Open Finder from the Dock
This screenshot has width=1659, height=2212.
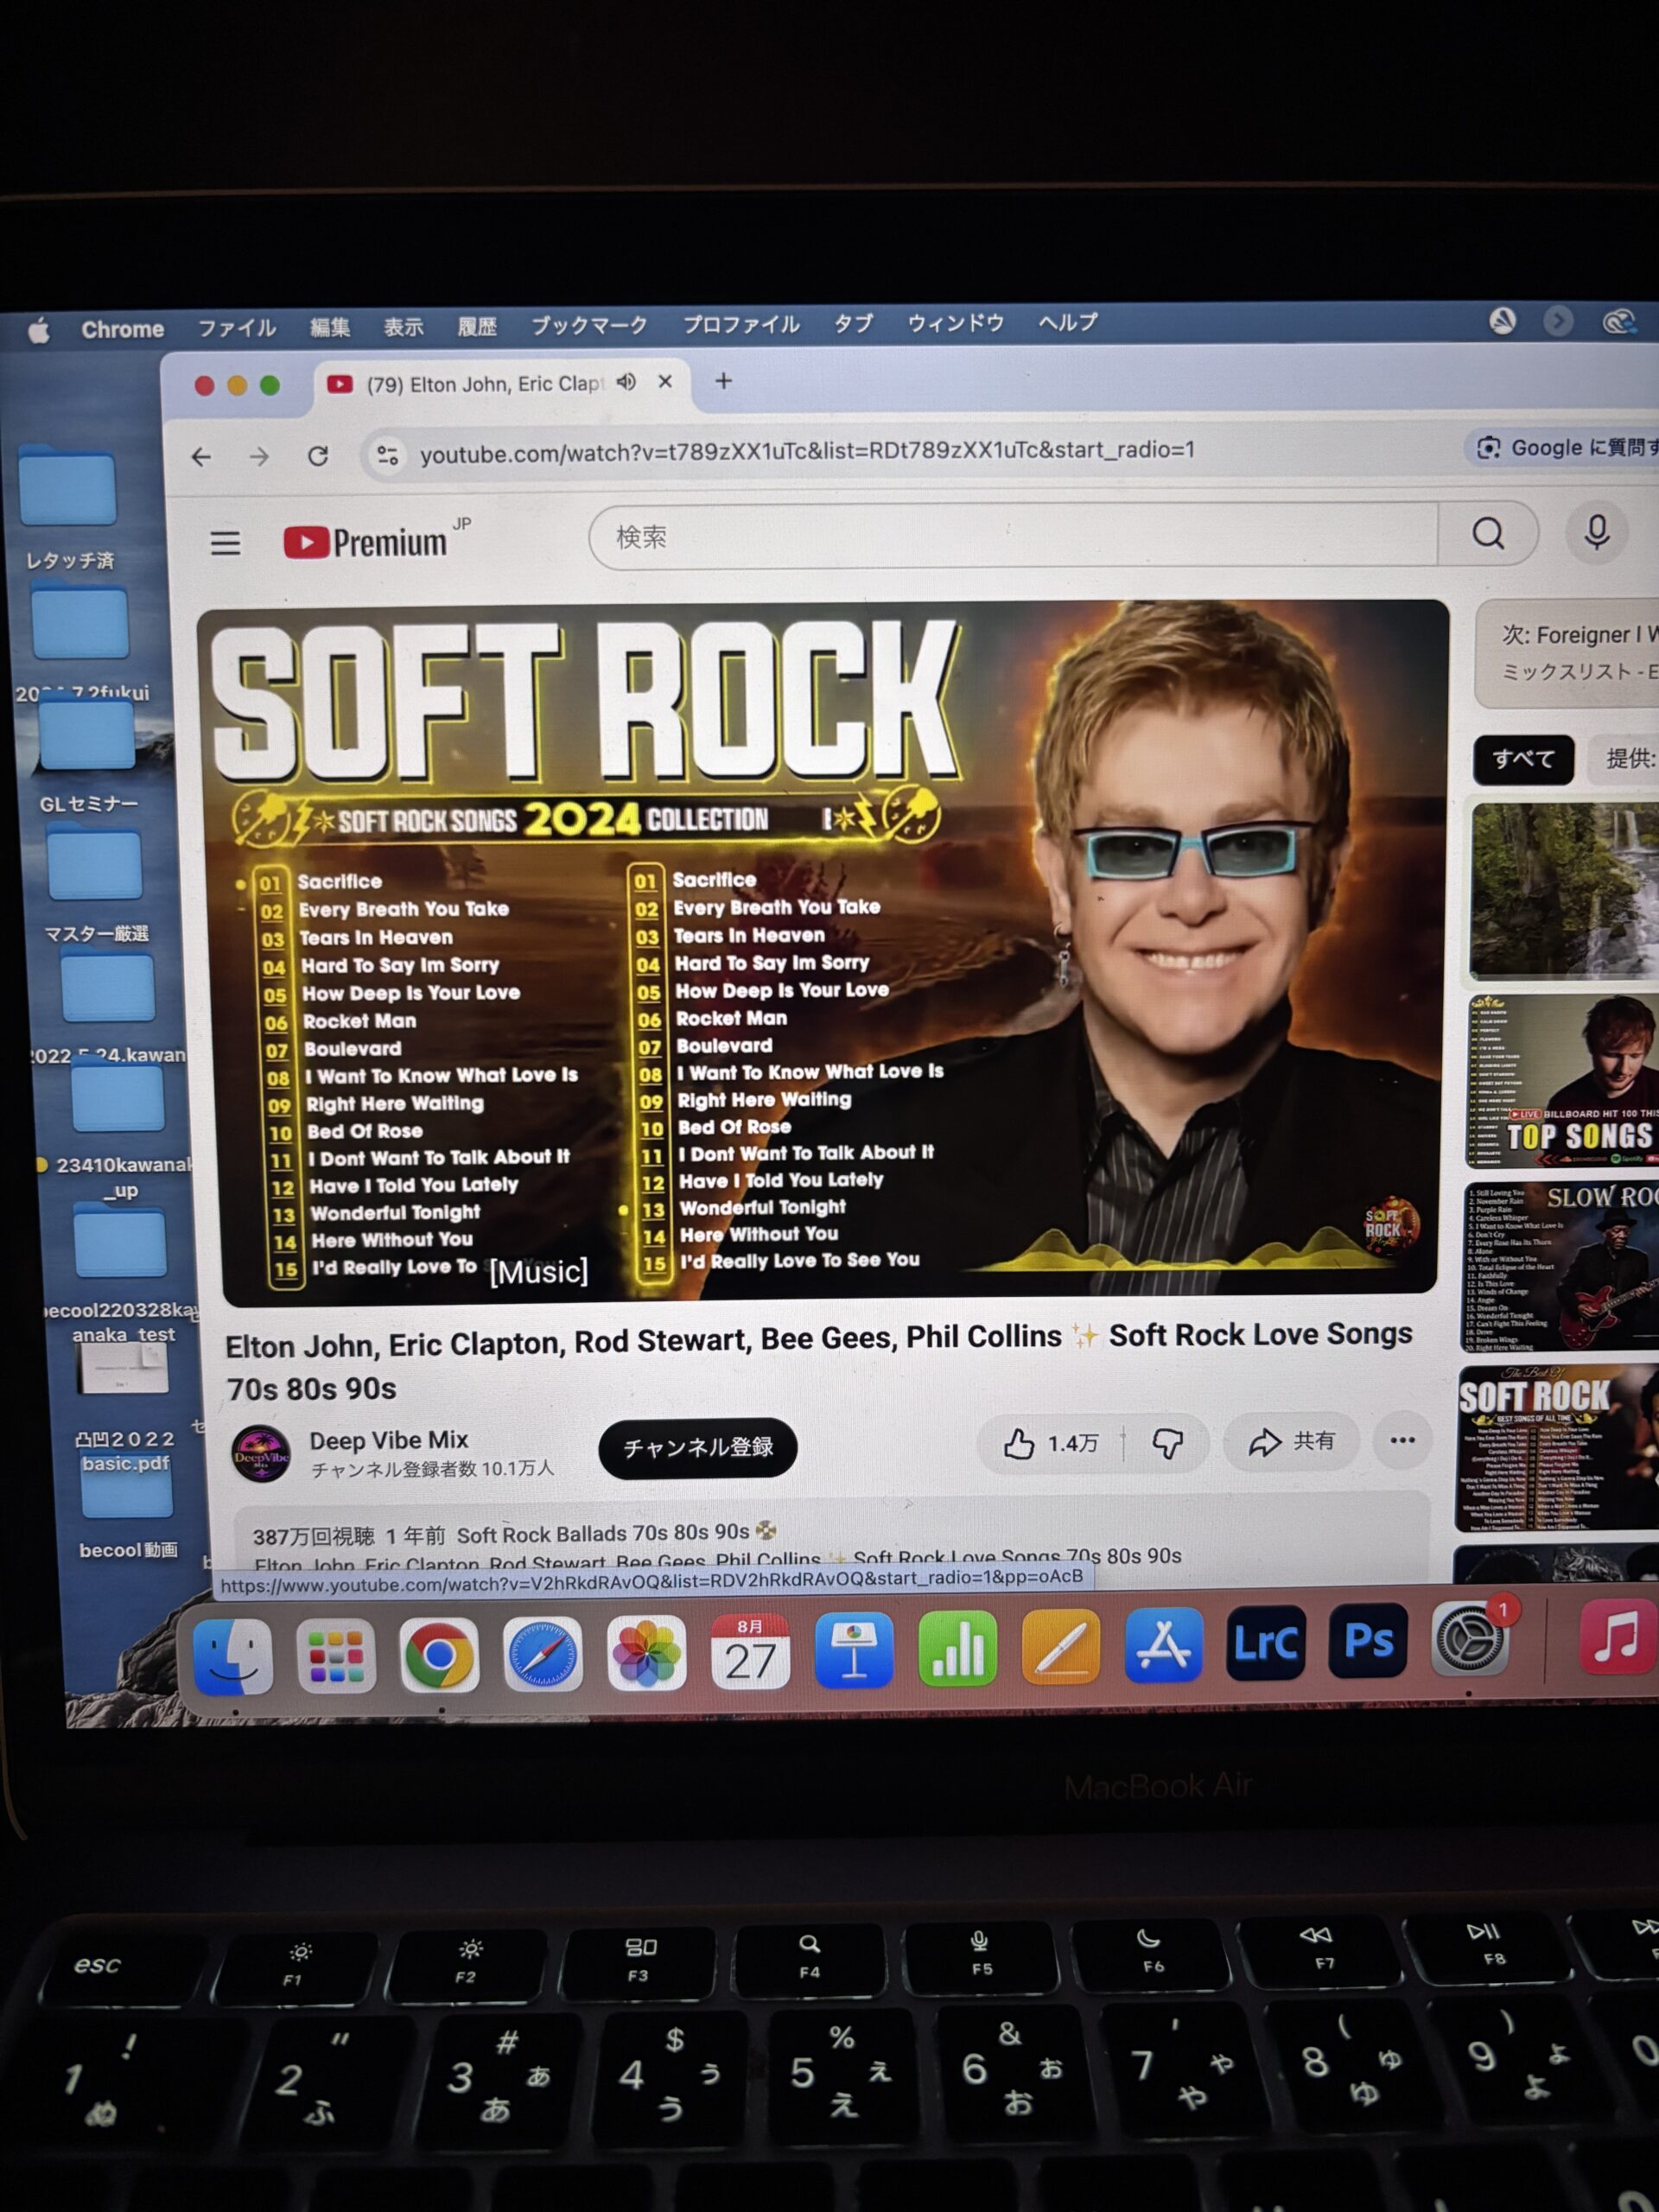232,1657
